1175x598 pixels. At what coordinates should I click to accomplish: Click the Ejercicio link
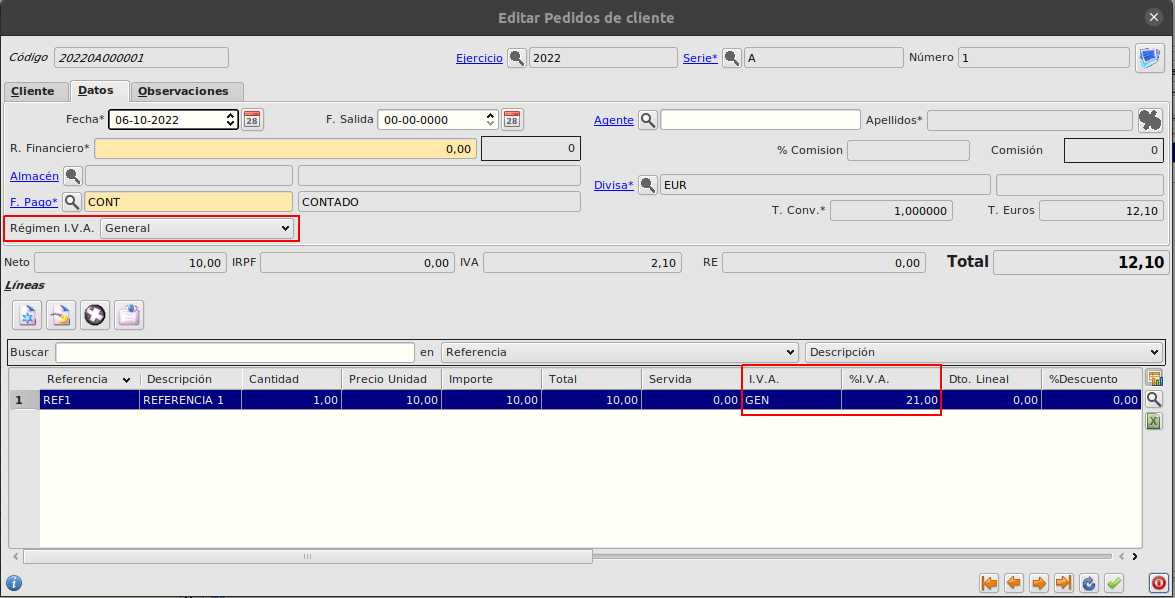pyautogui.click(x=480, y=58)
